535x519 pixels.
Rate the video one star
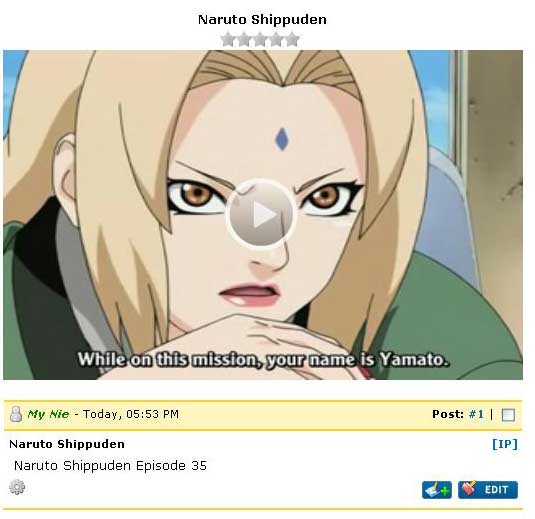[x=228, y=40]
